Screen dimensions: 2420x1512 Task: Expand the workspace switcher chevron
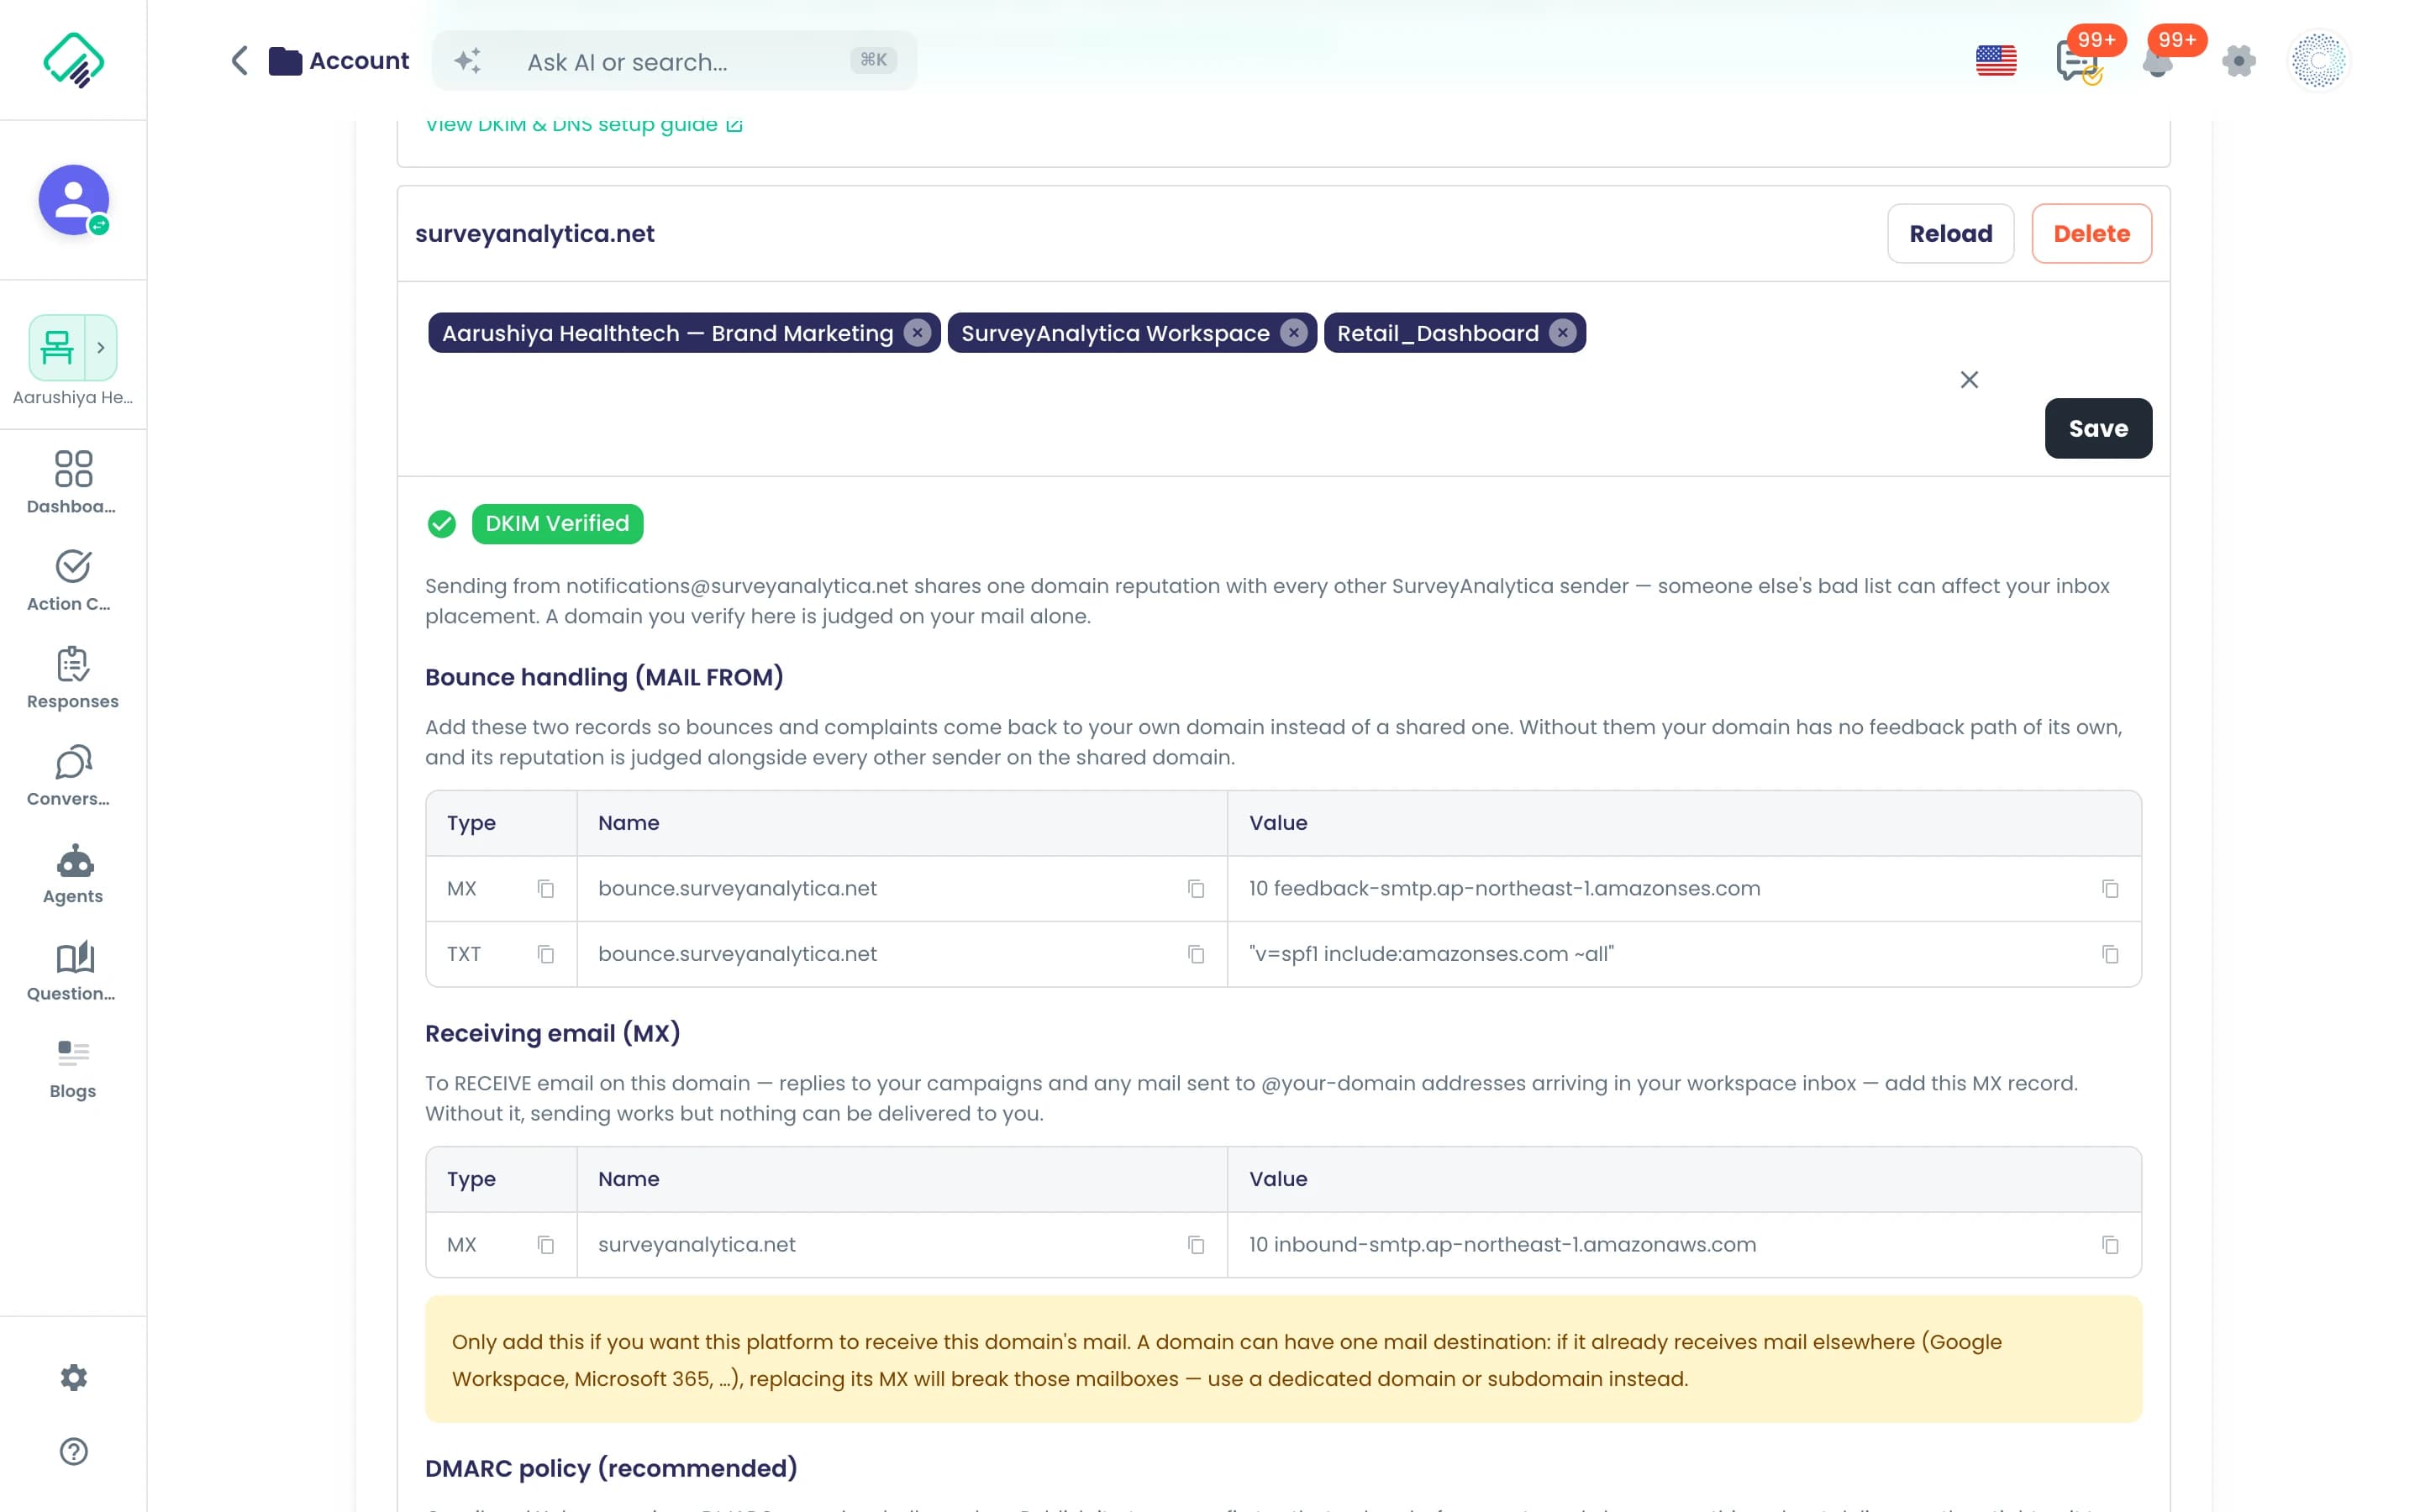point(101,347)
